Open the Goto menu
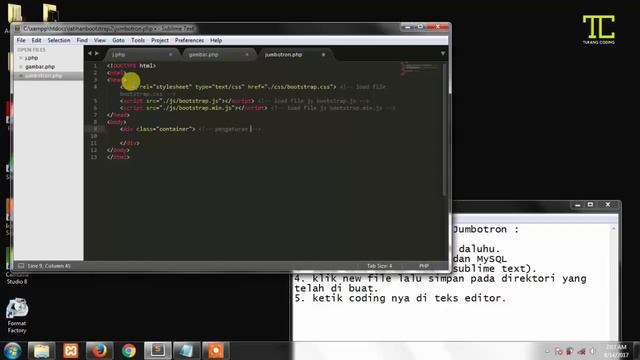640x360 pixels. [x=118, y=40]
